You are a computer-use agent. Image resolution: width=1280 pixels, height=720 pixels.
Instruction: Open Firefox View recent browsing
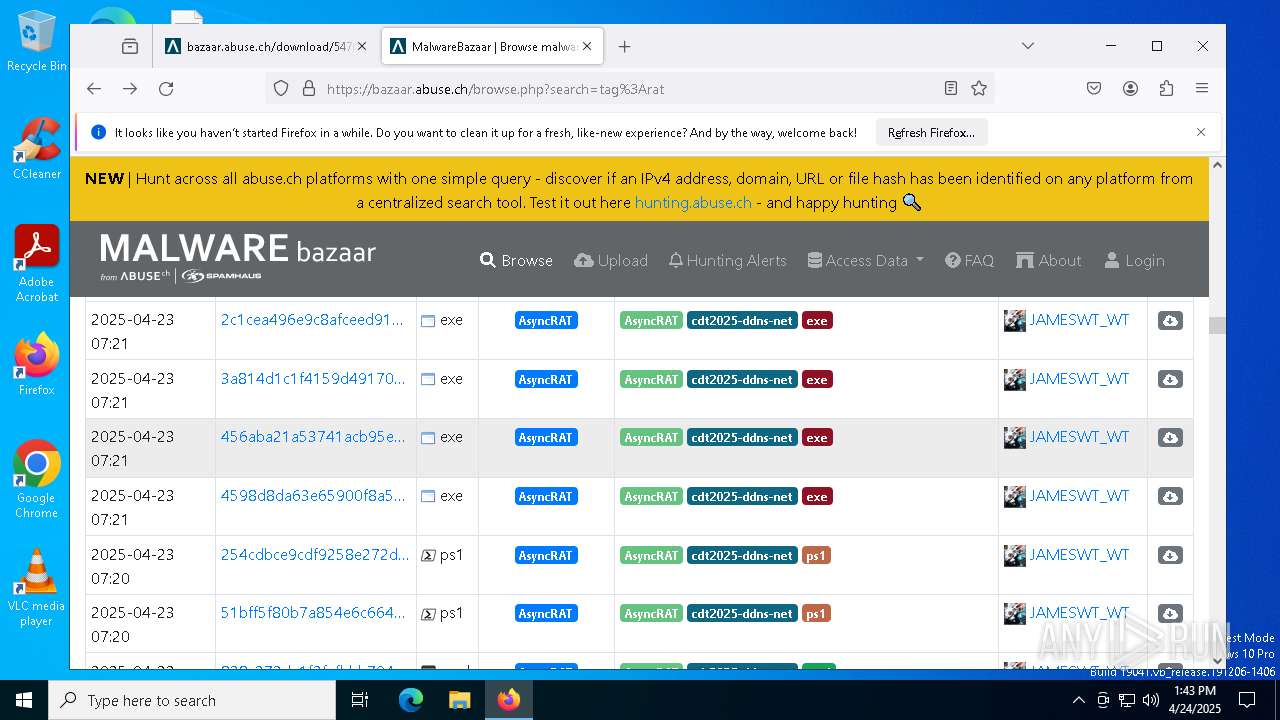pyautogui.click(x=130, y=46)
